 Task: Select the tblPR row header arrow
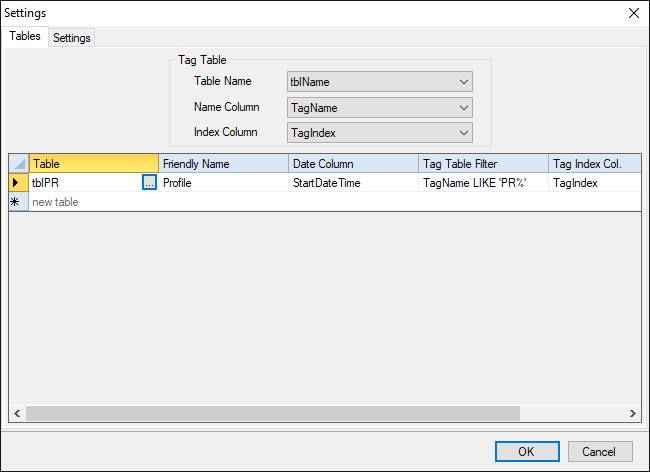19,182
